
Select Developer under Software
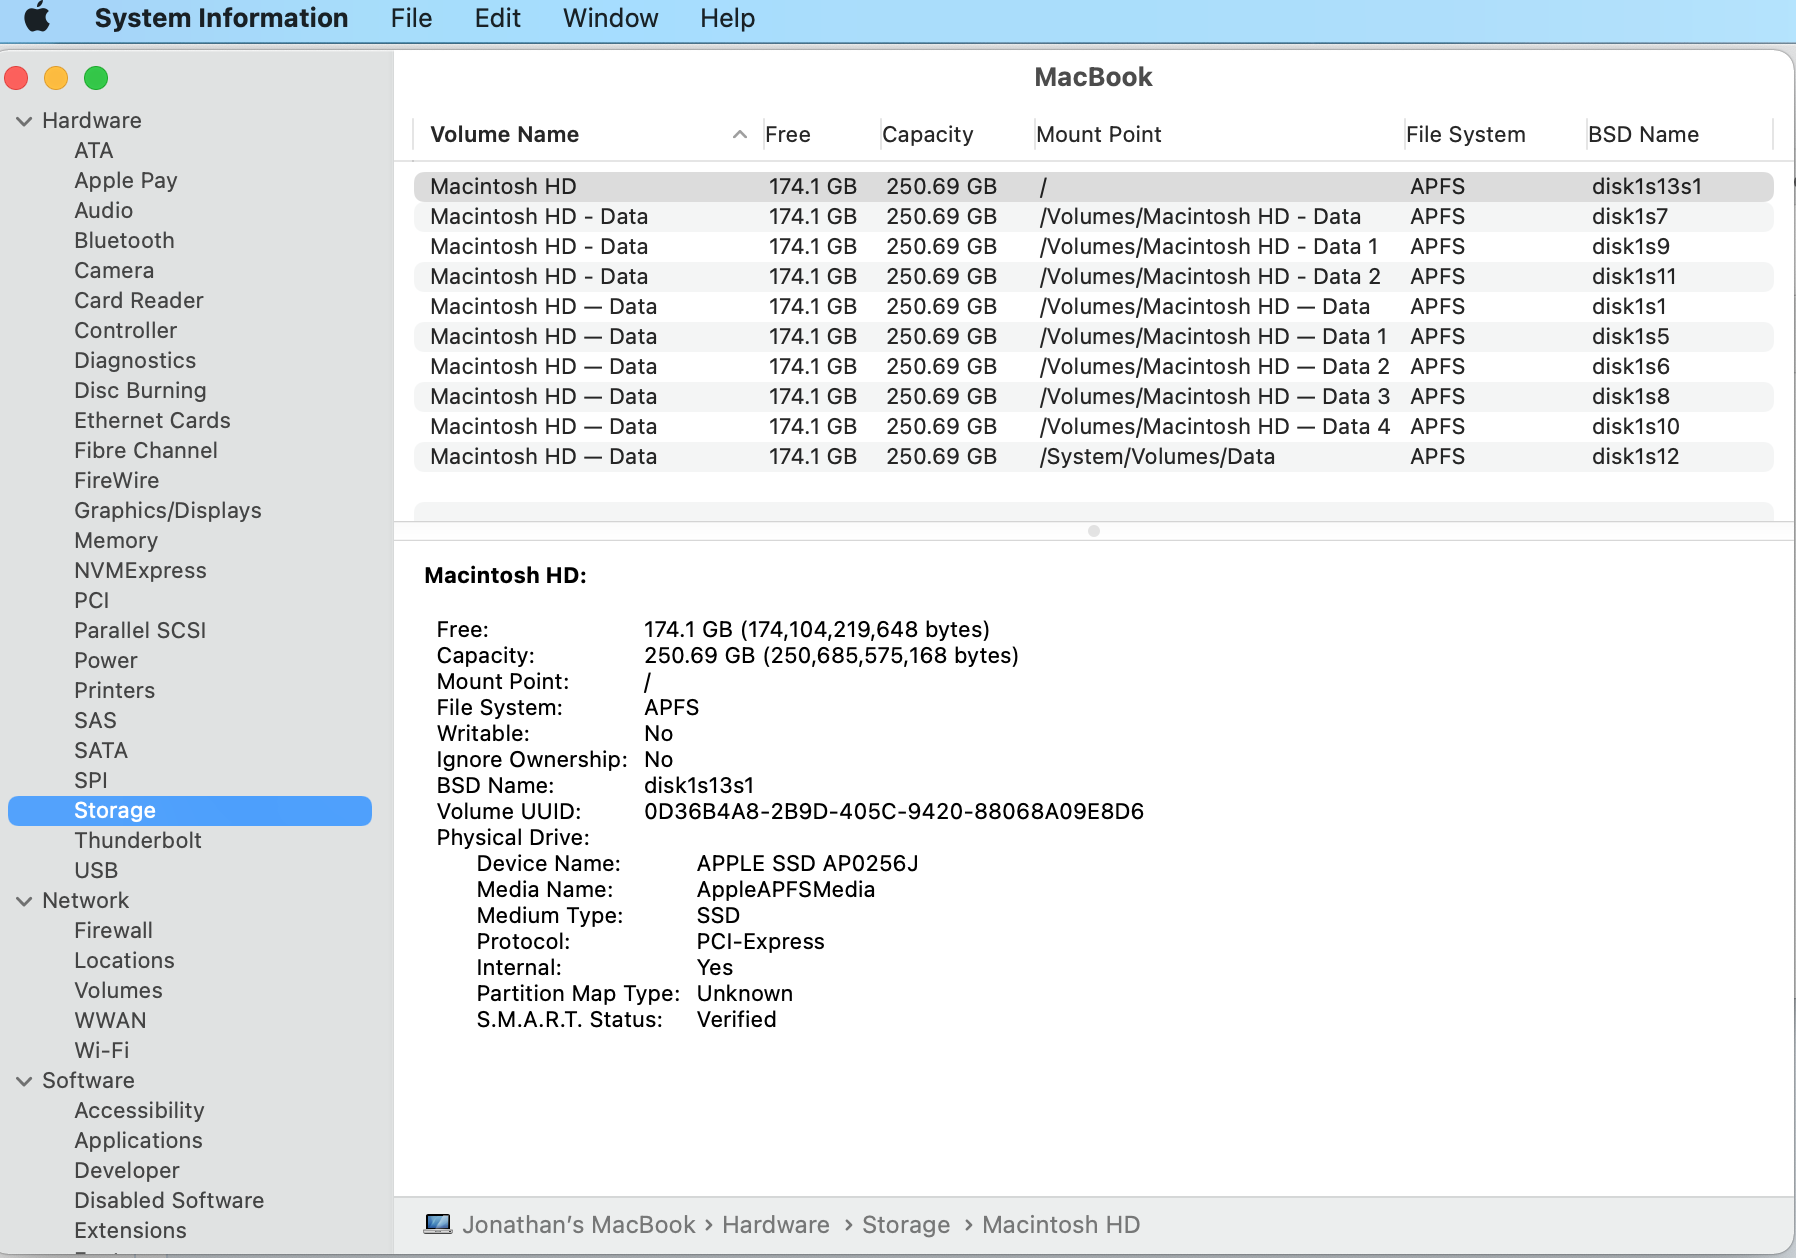[127, 1170]
